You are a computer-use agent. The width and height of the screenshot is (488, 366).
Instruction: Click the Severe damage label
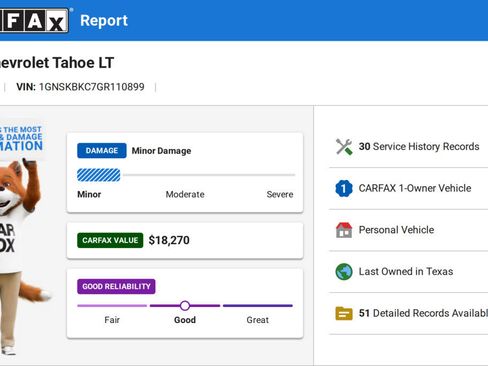tap(280, 194)
